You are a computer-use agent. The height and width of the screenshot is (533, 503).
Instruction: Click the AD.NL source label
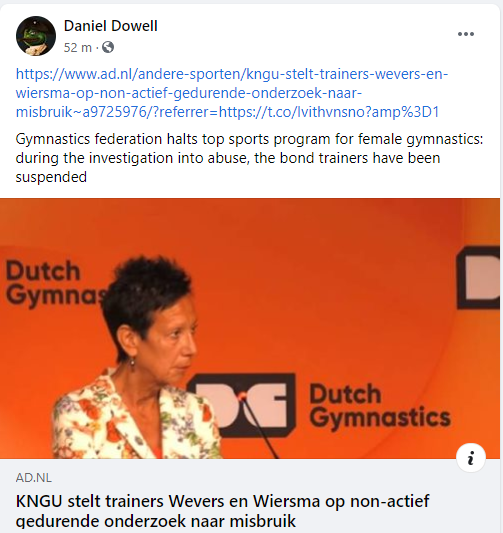[34, 478]
